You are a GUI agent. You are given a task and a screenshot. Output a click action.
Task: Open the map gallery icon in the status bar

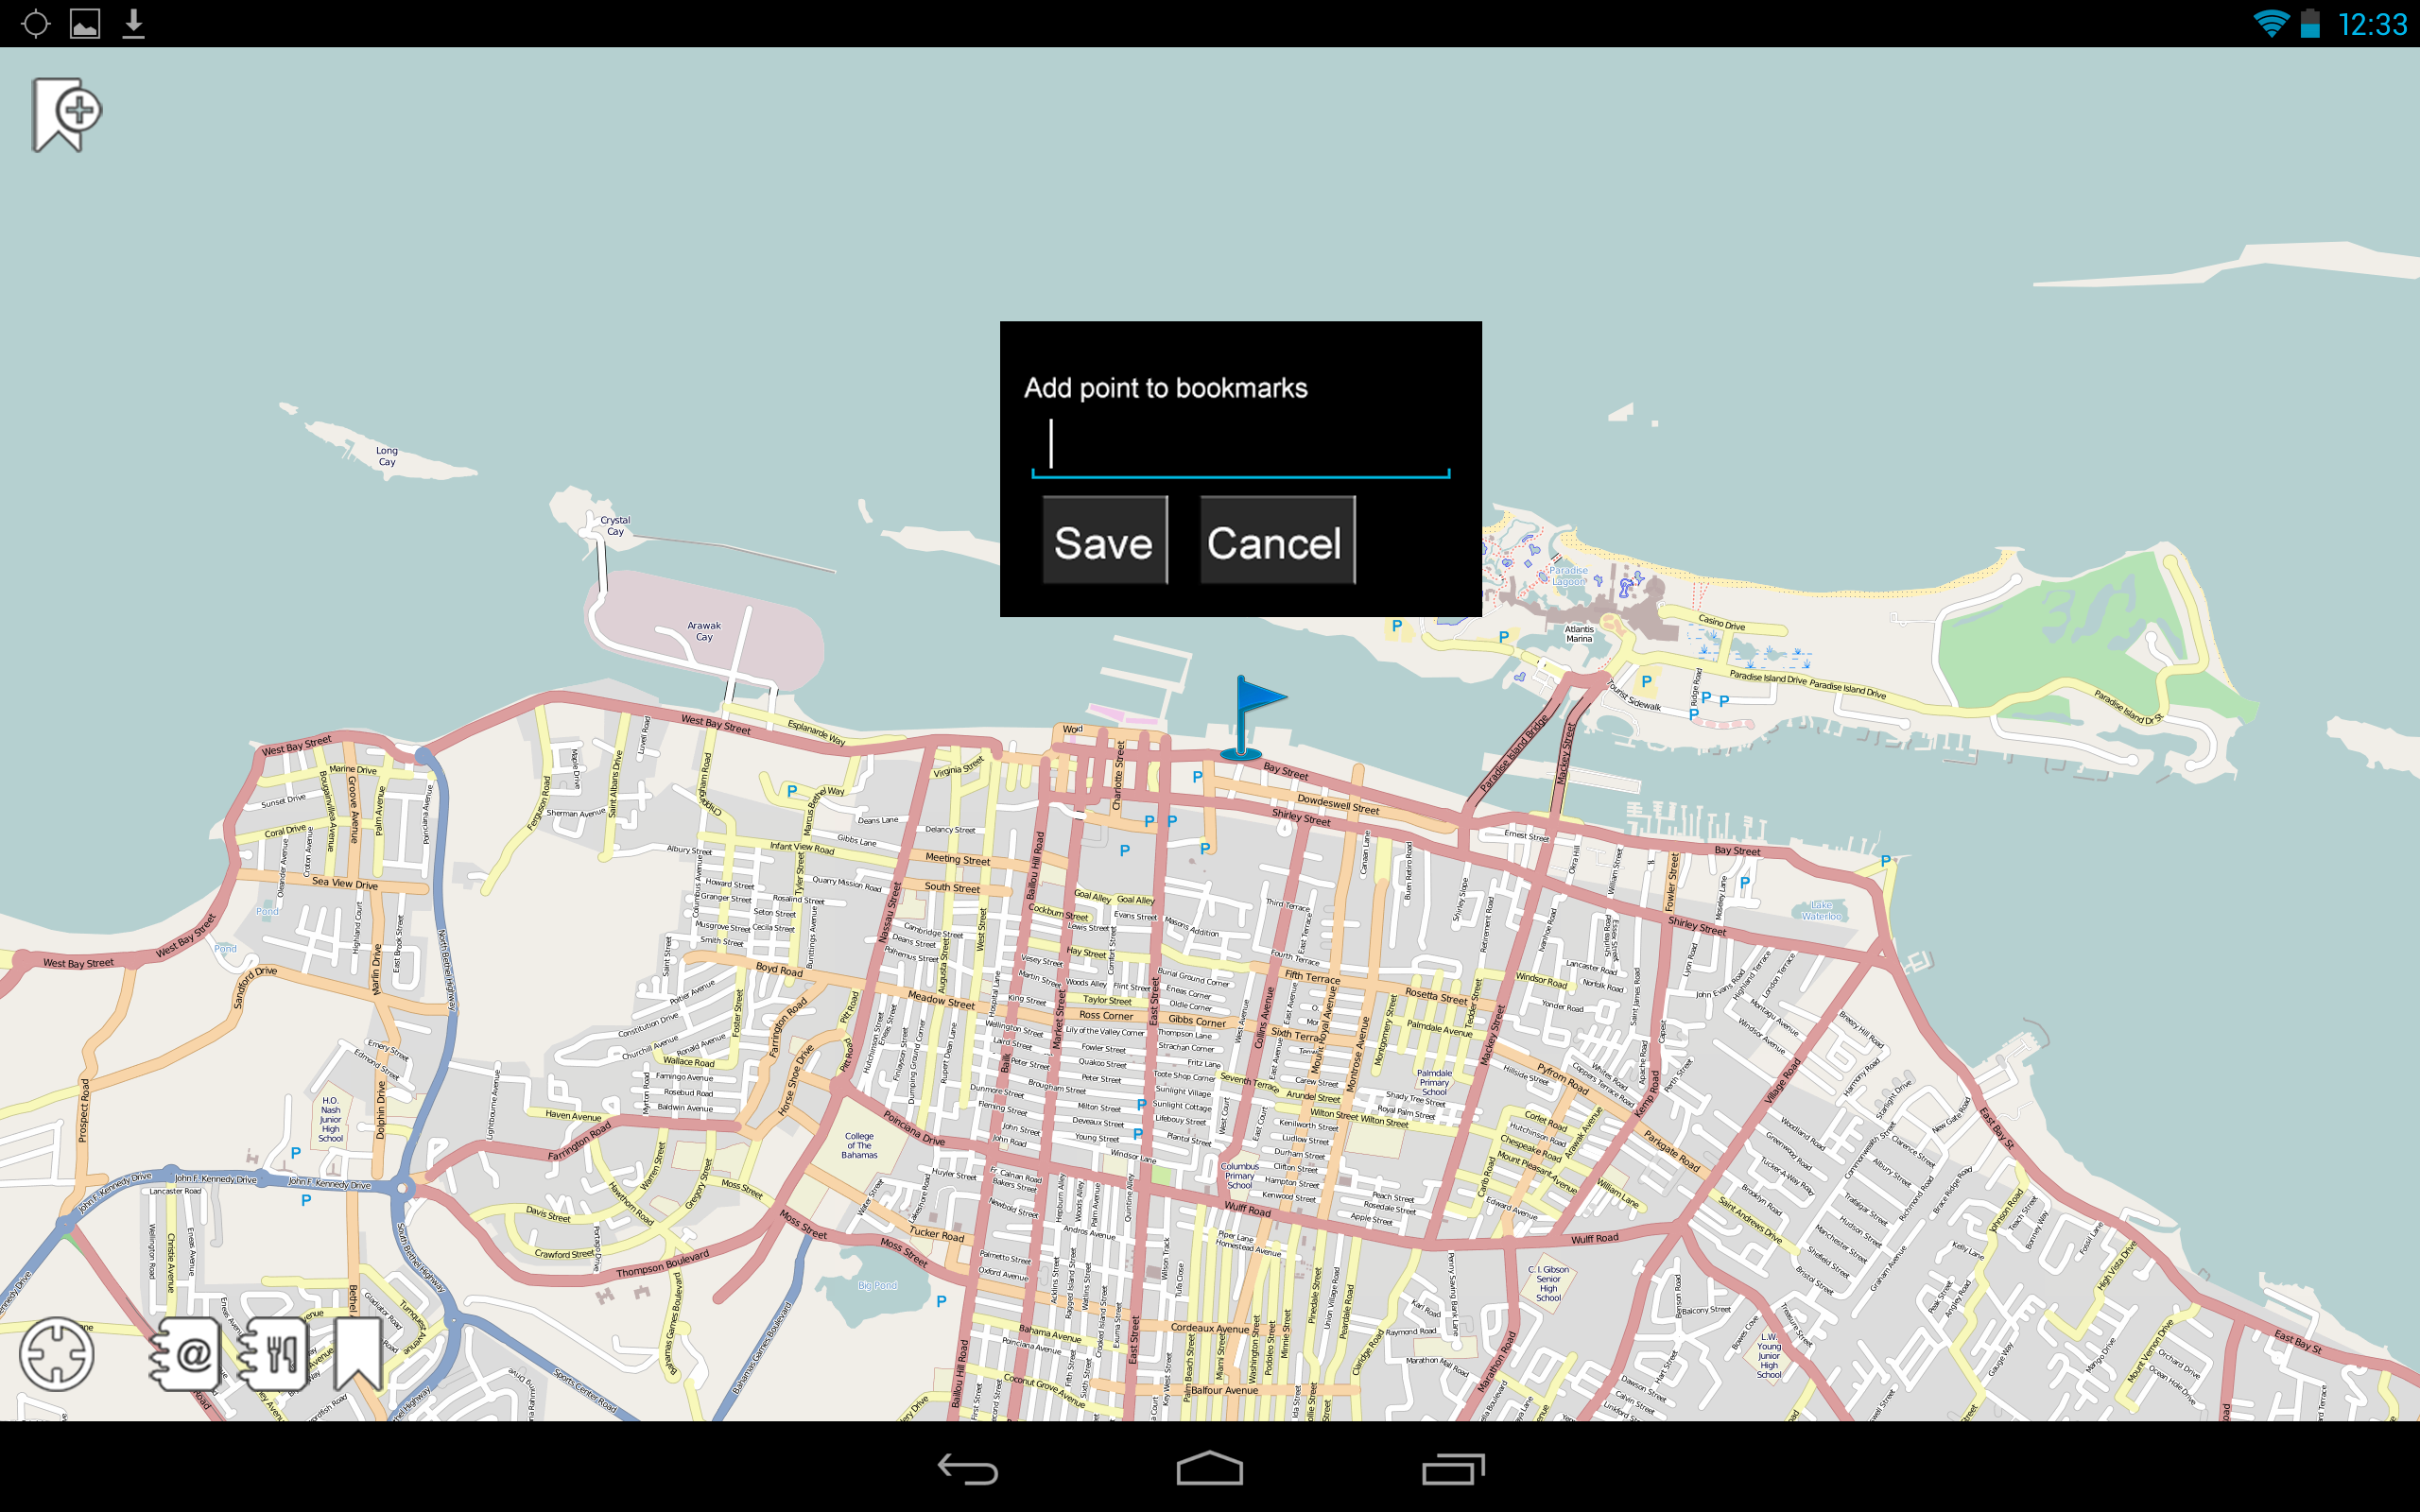(87, 22)
